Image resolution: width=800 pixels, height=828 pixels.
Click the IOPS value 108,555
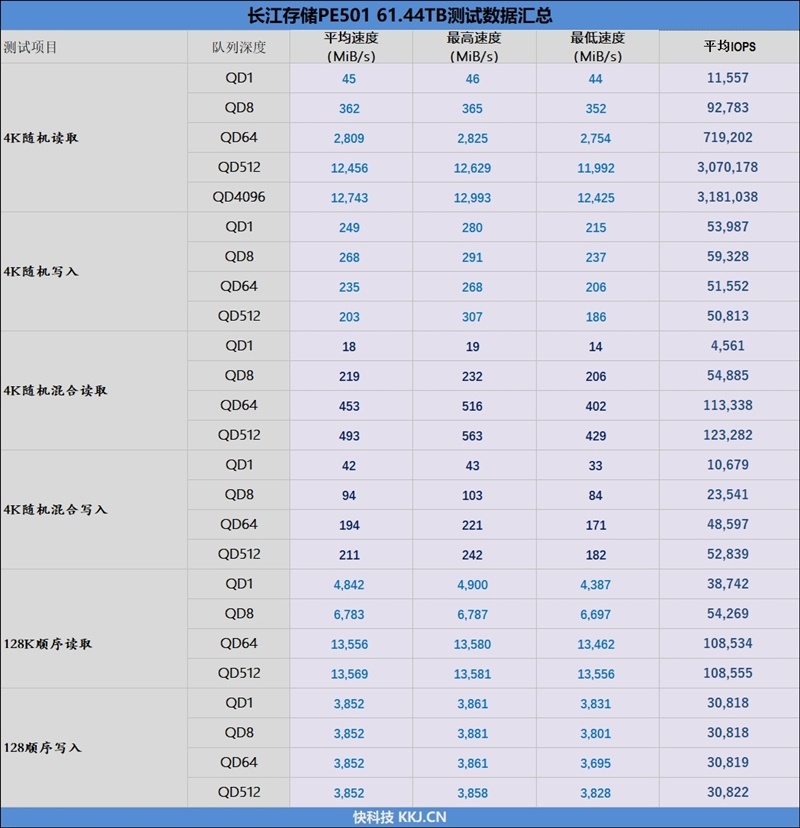(728, 673)
